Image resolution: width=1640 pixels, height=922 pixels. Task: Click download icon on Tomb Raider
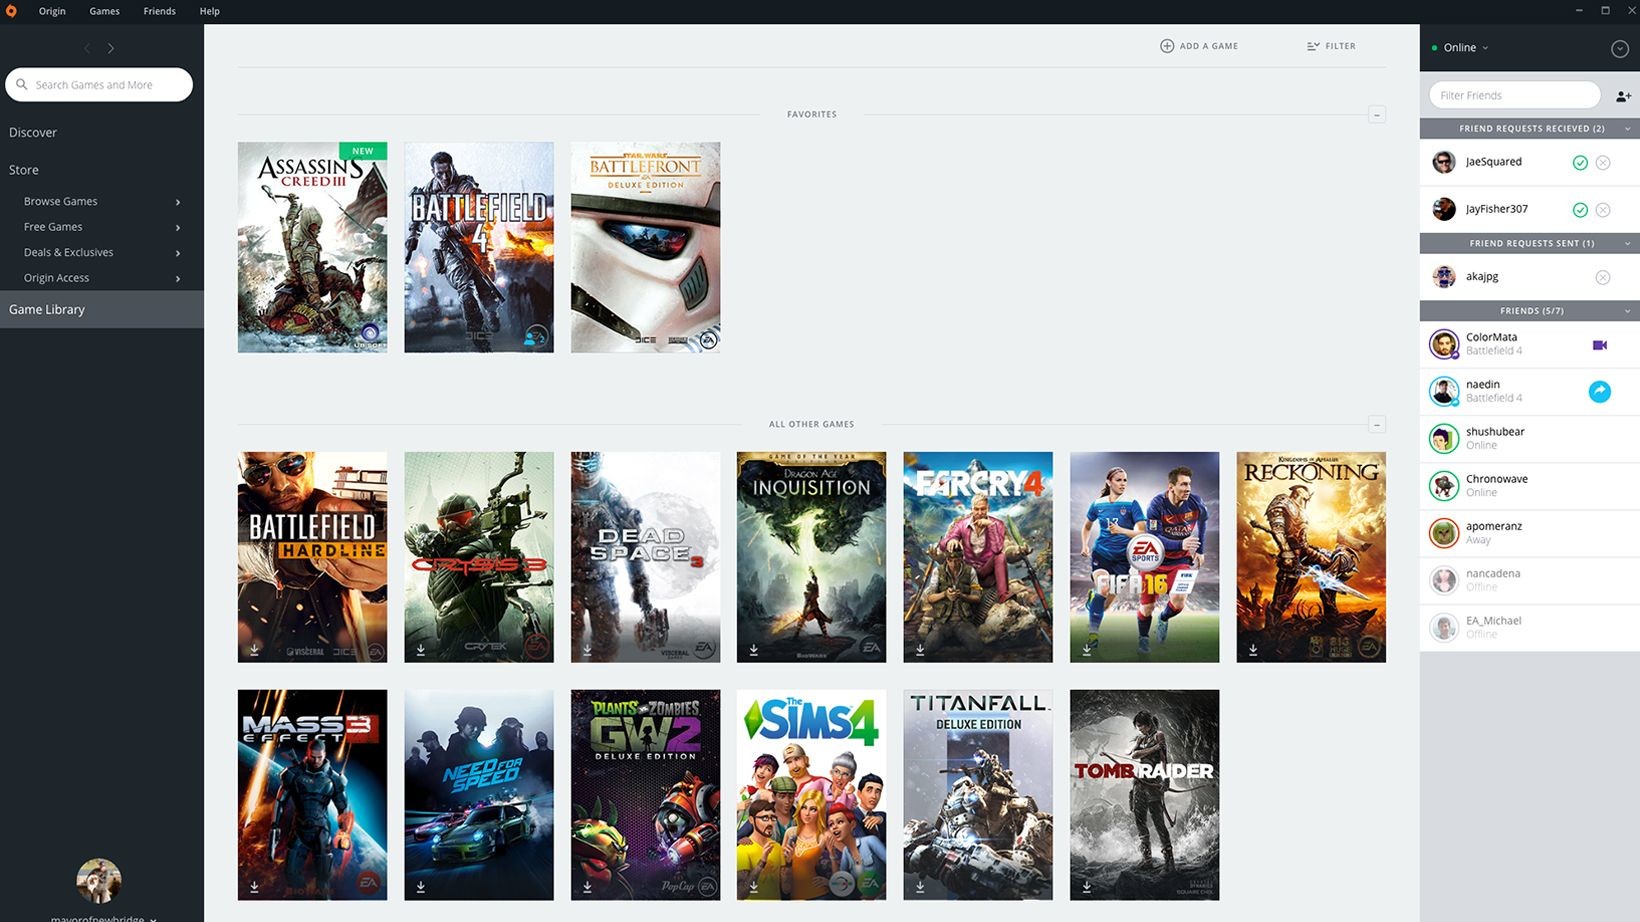(x=1087, y=887)
